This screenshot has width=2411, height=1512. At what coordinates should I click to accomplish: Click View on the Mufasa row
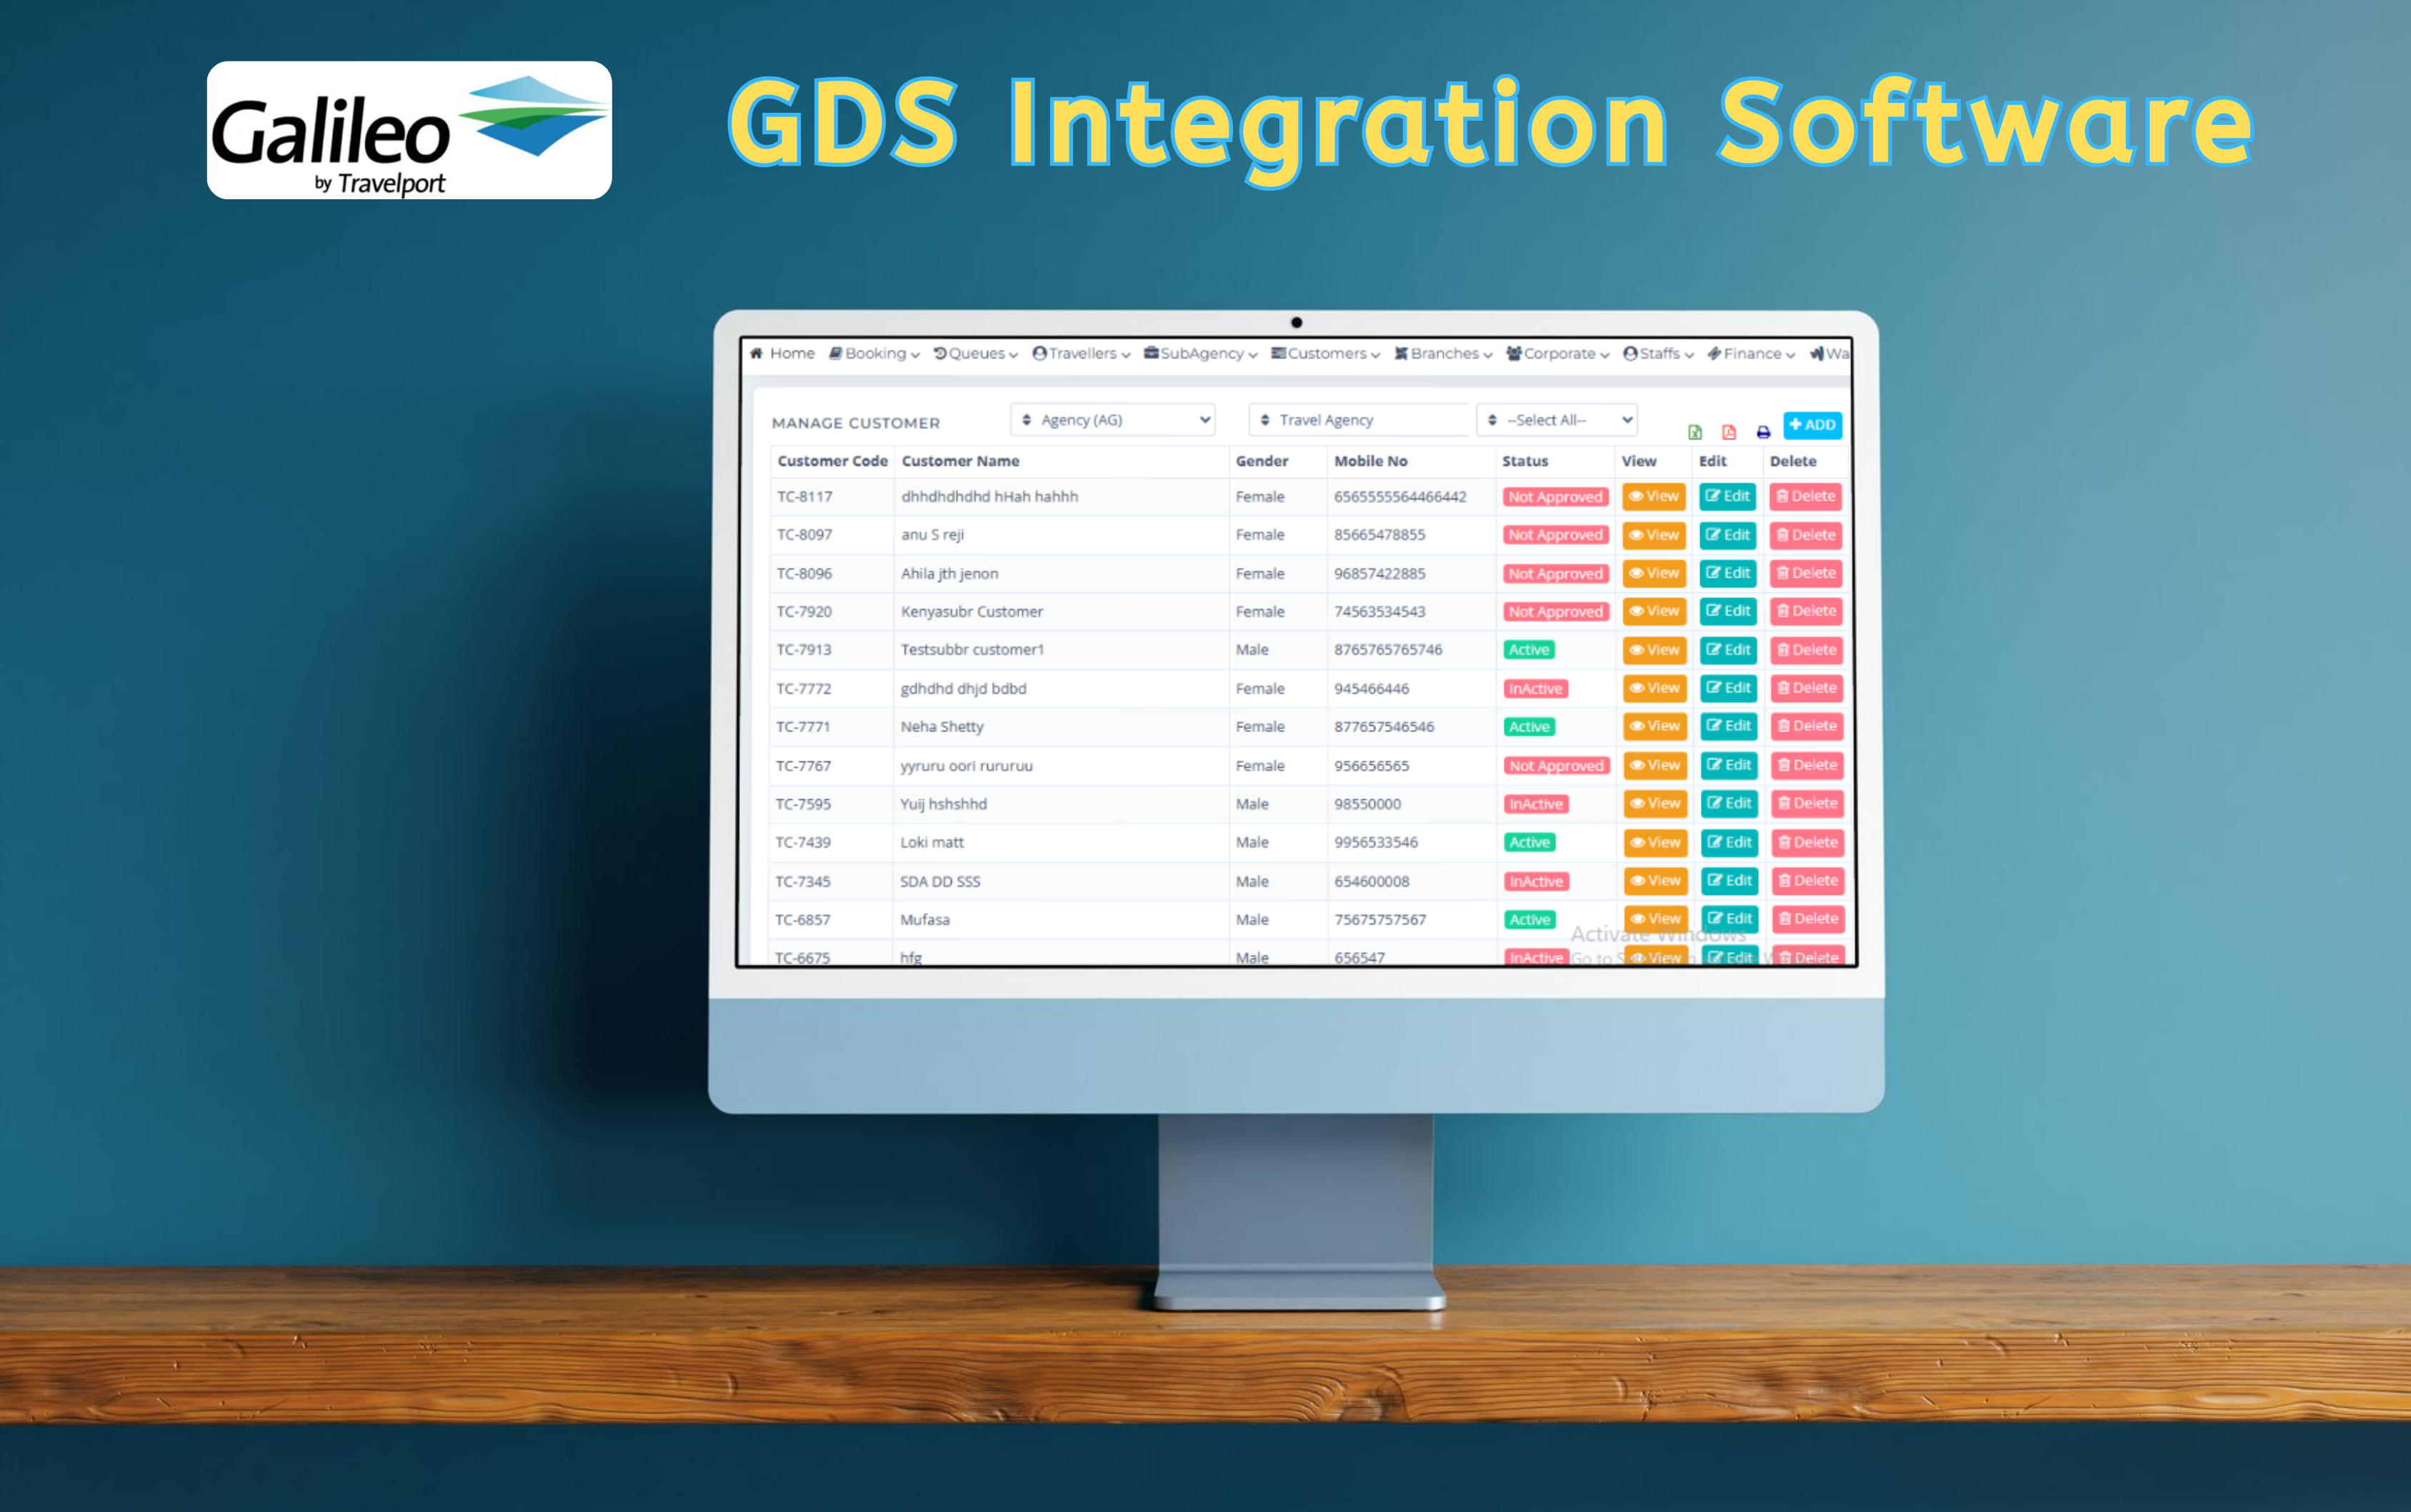(1656, 919)
